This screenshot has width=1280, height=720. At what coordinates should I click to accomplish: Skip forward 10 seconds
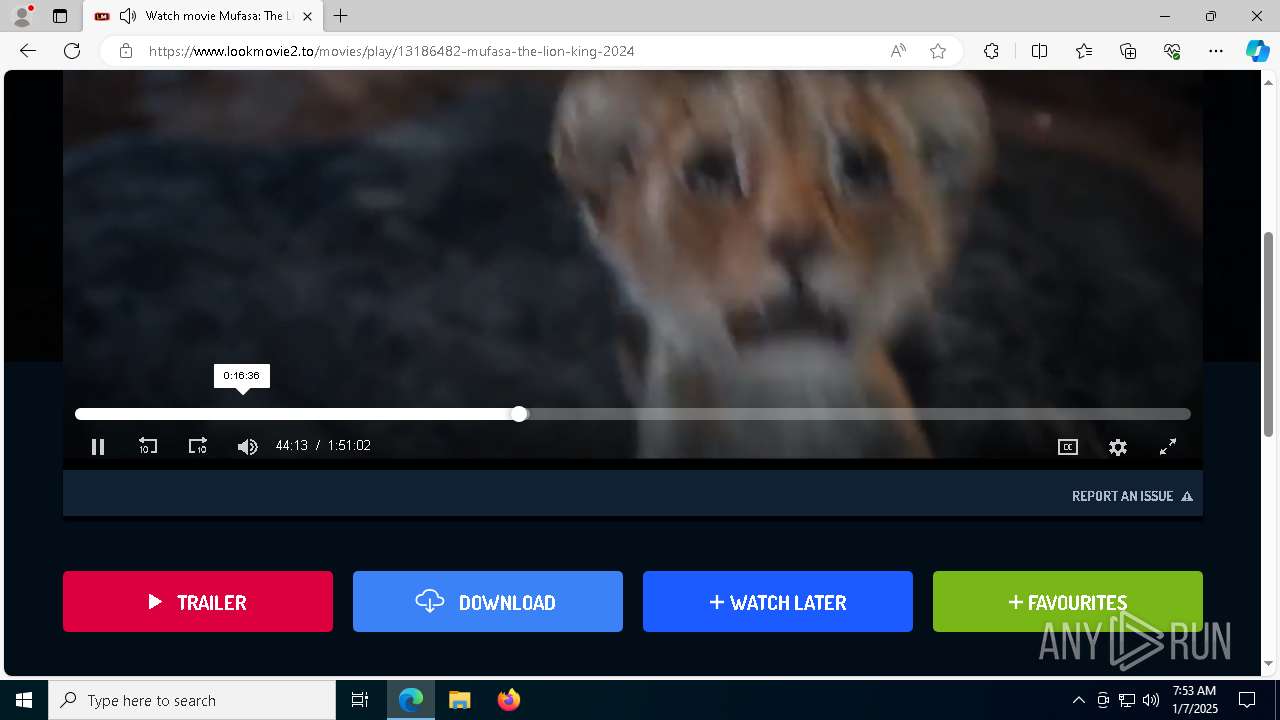(198, 446)
